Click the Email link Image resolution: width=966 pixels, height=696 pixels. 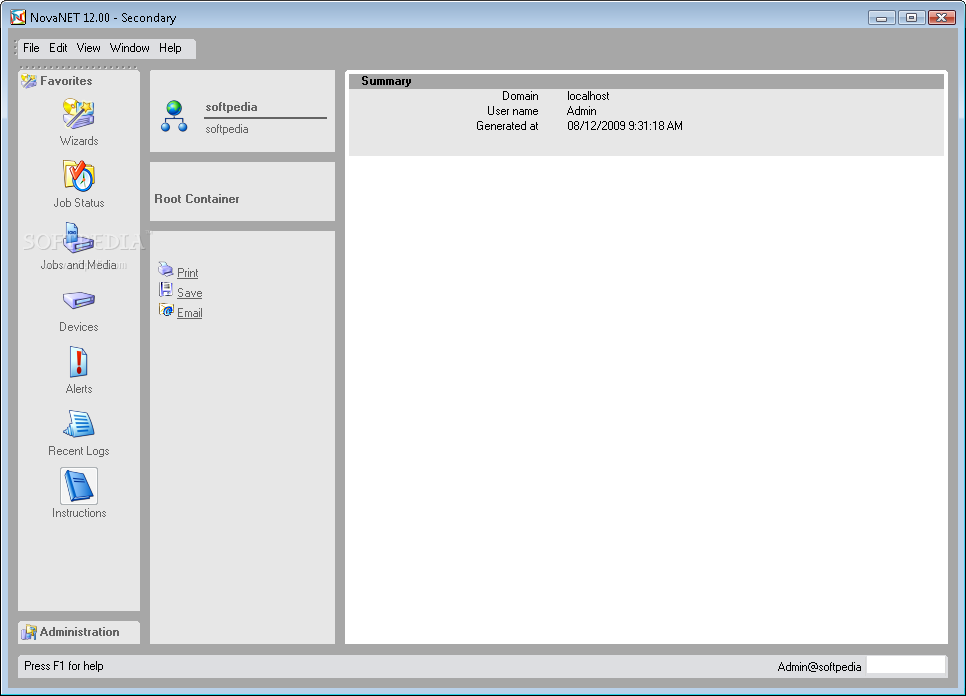tap(189, 313)
